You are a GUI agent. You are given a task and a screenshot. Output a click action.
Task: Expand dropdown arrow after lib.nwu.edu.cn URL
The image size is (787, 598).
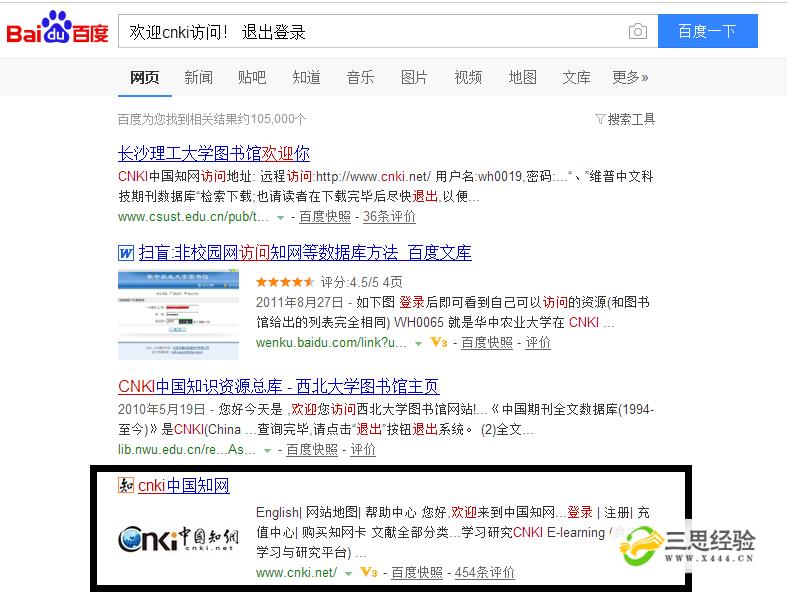[268, 451]
